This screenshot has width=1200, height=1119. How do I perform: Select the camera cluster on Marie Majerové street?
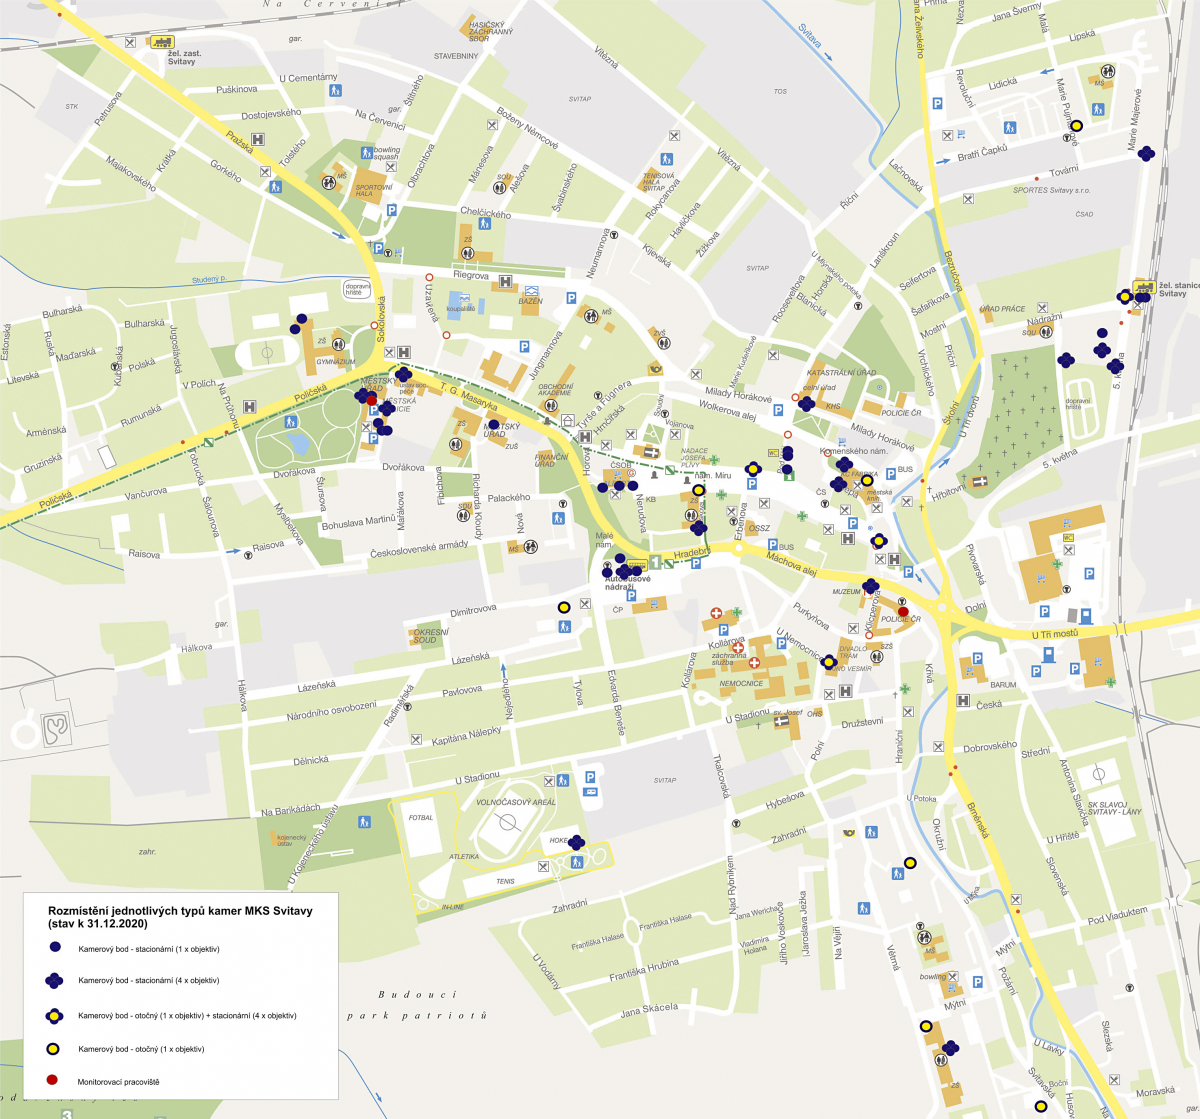[1146, 153]
